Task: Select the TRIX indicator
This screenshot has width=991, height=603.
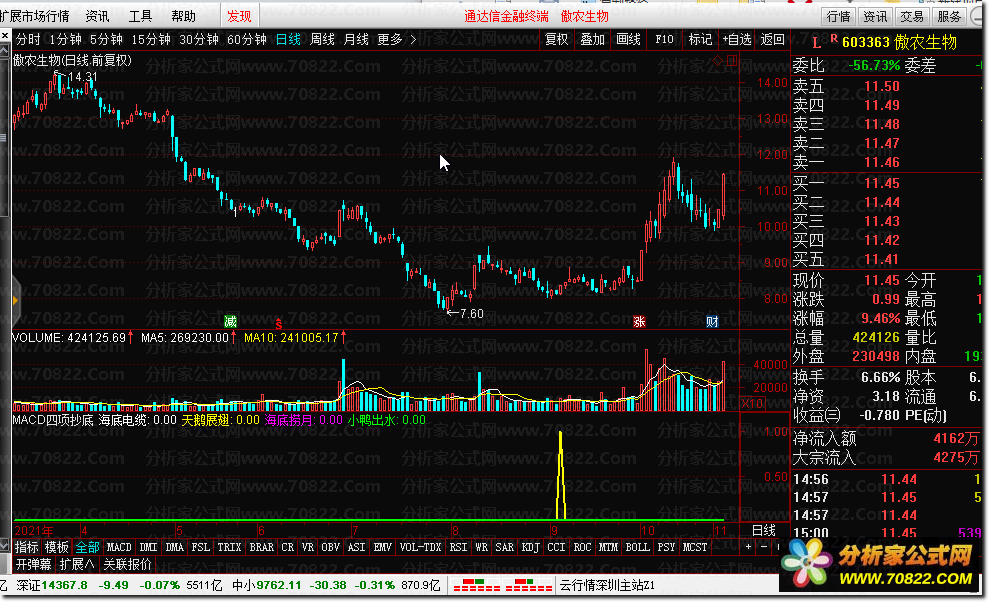Action: 229,547
